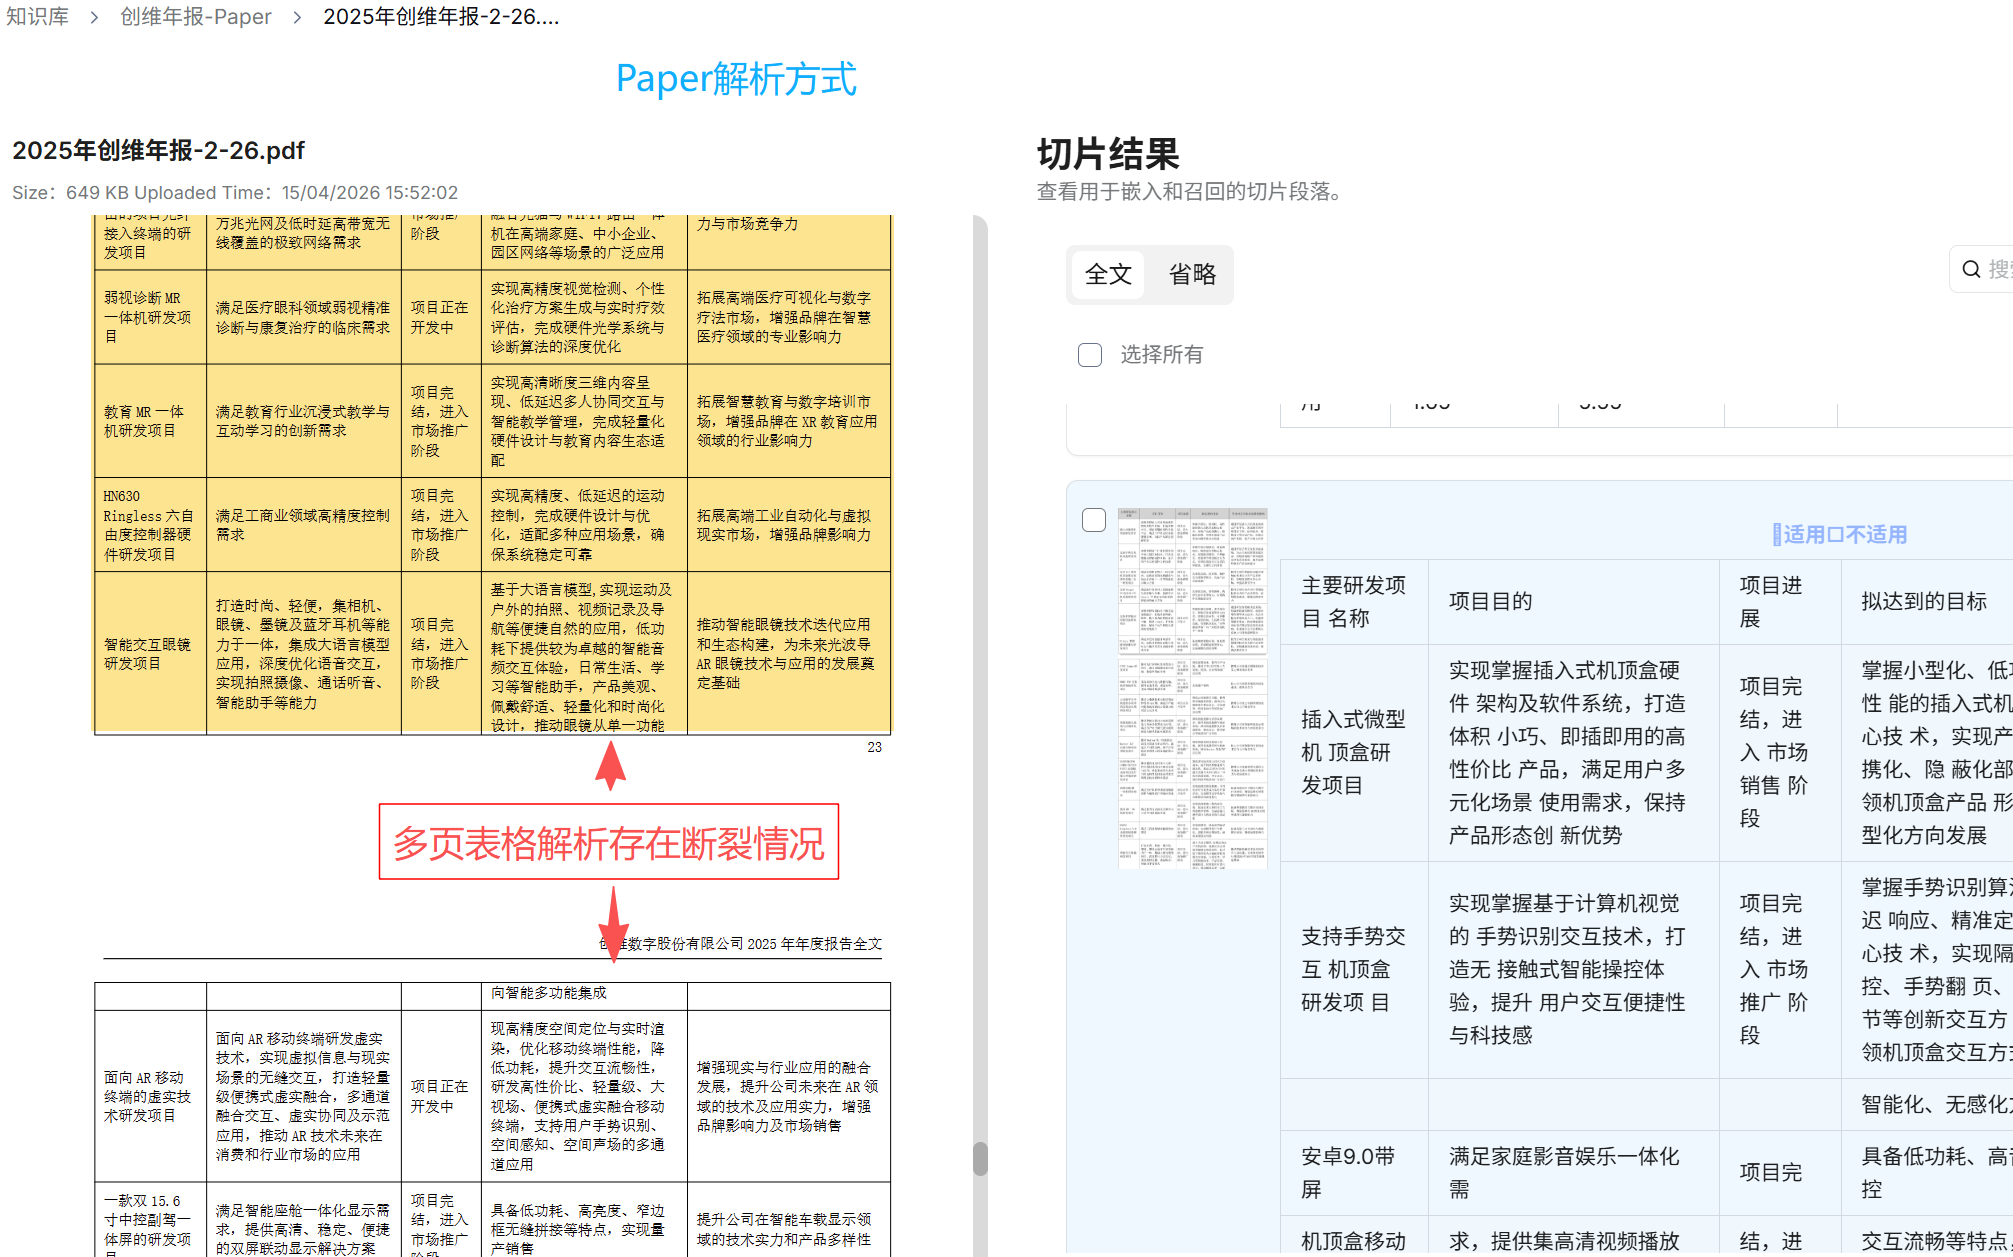Click the 项目正在开发中 cell in 弱视诊断 row
The height and width of the screenshot is (1257, 2013).
coord(441,317)
